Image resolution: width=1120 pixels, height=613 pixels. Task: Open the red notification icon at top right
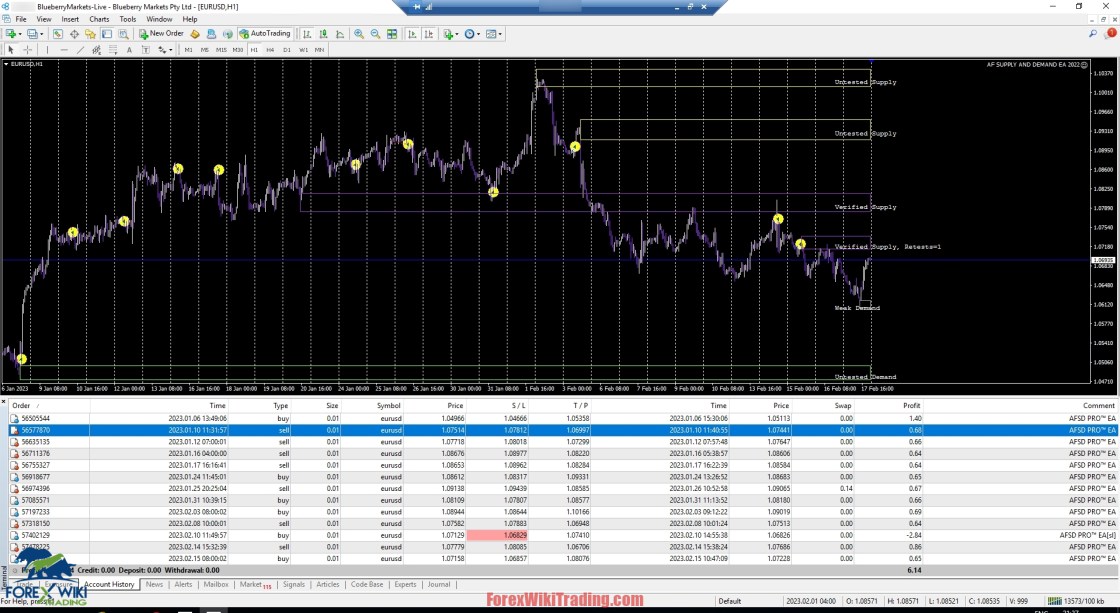click(1111, 33)
